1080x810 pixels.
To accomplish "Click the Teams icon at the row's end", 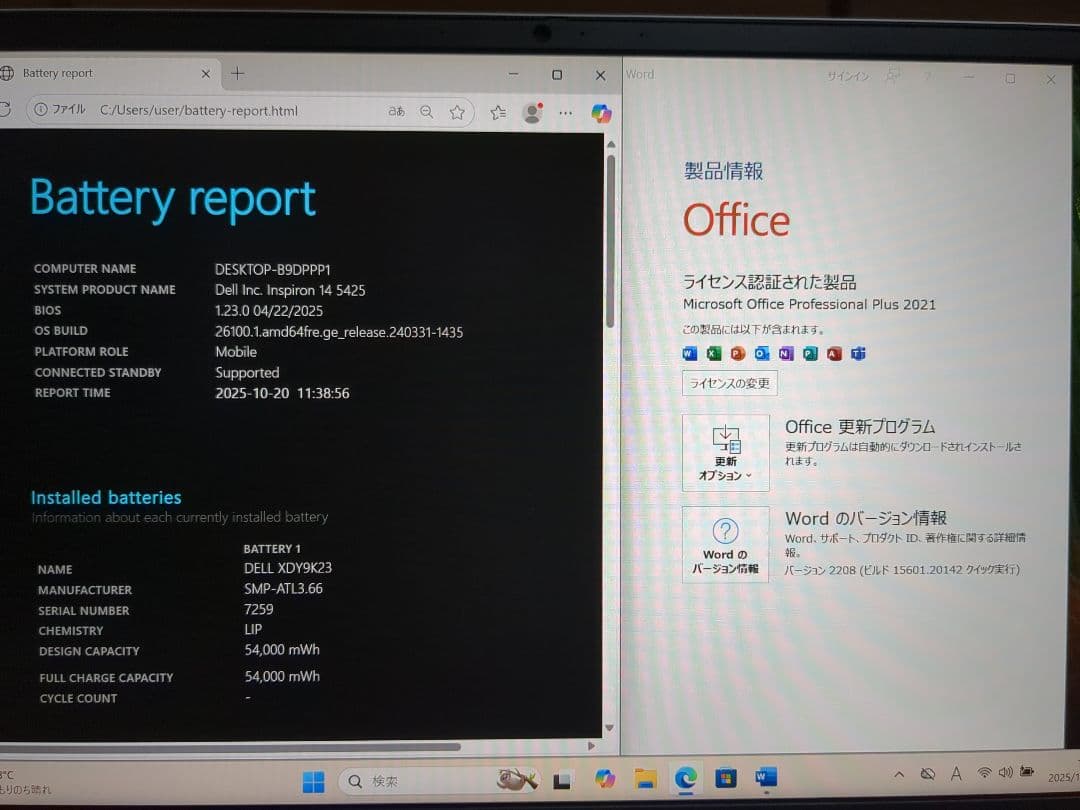I will point(858,353).
